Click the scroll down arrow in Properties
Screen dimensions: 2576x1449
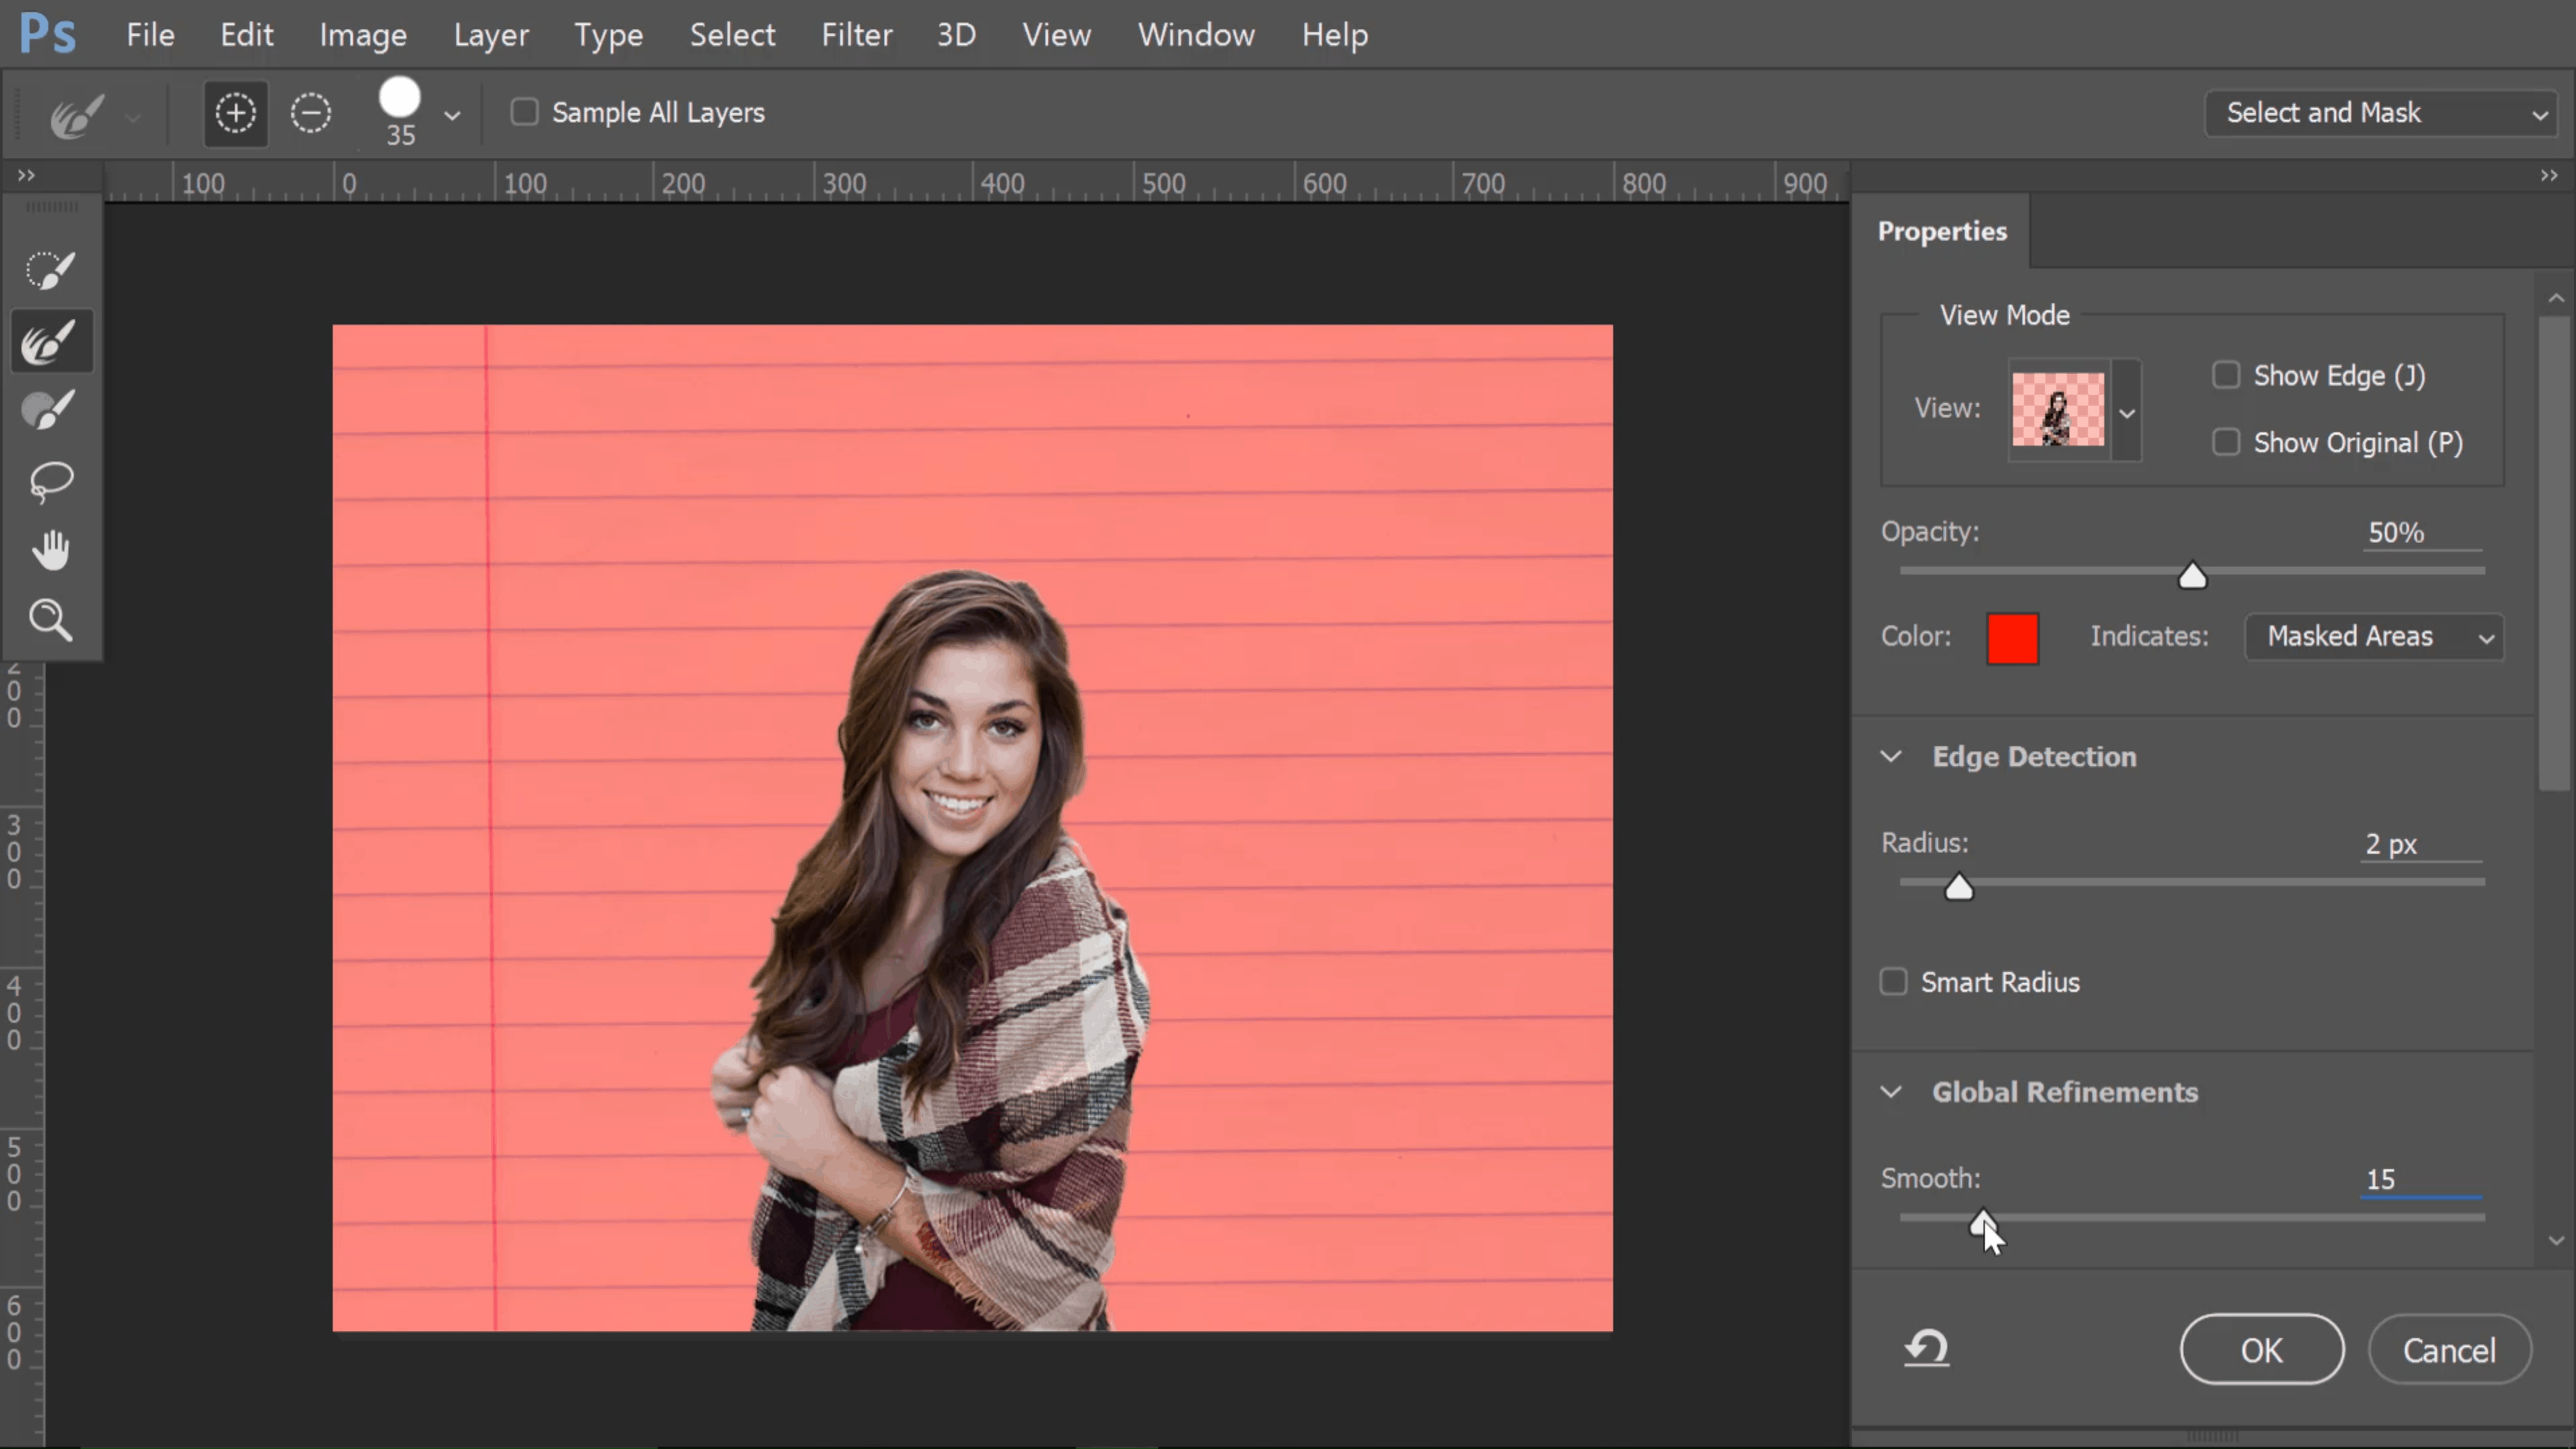[2556, 1241]
